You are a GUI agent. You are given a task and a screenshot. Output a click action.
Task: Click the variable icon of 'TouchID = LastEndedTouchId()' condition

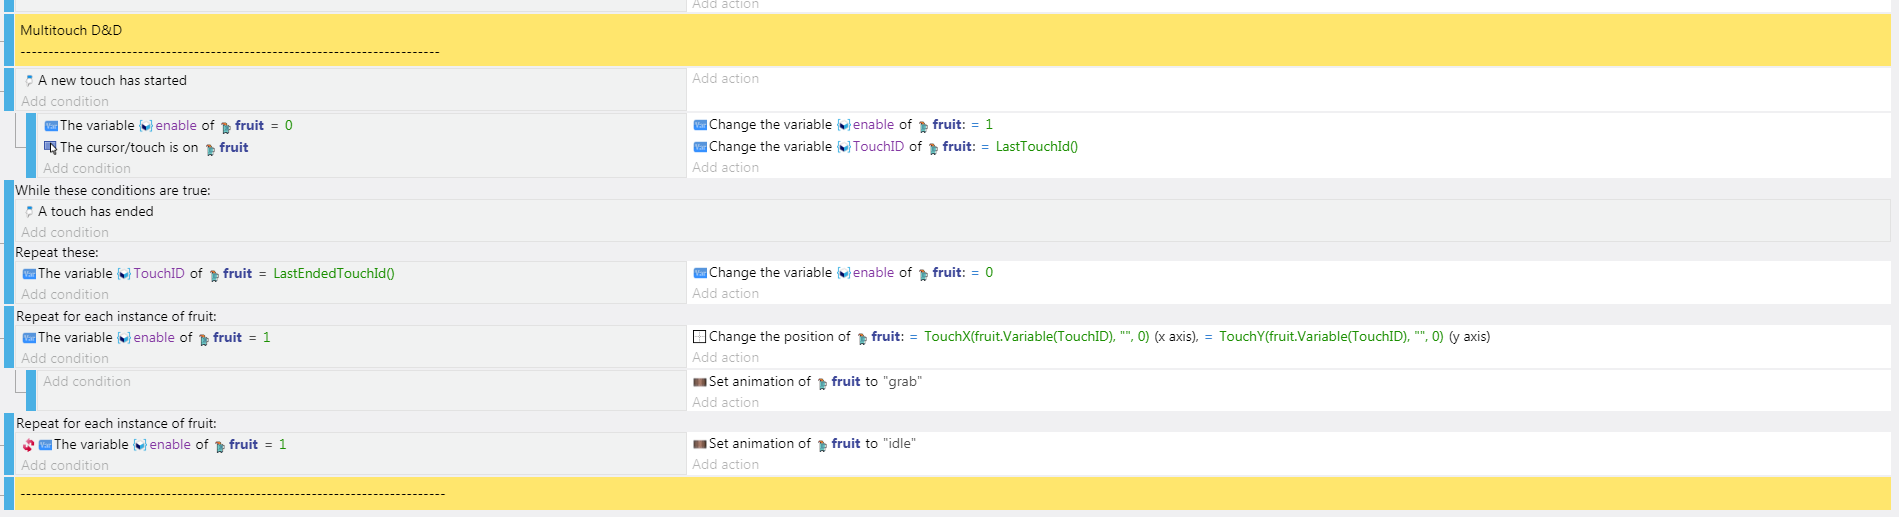[x=29, y=274]
